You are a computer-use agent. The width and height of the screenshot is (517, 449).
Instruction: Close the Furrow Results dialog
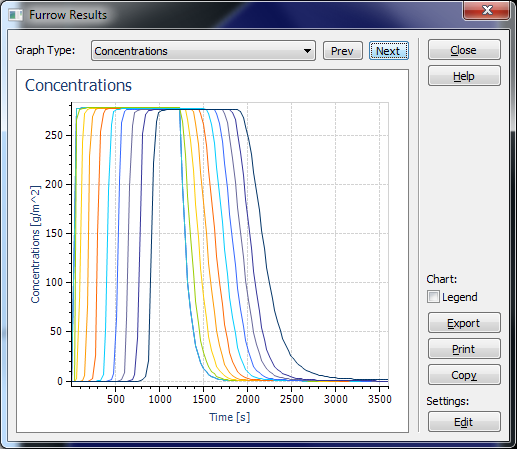(x=464, y=50)
